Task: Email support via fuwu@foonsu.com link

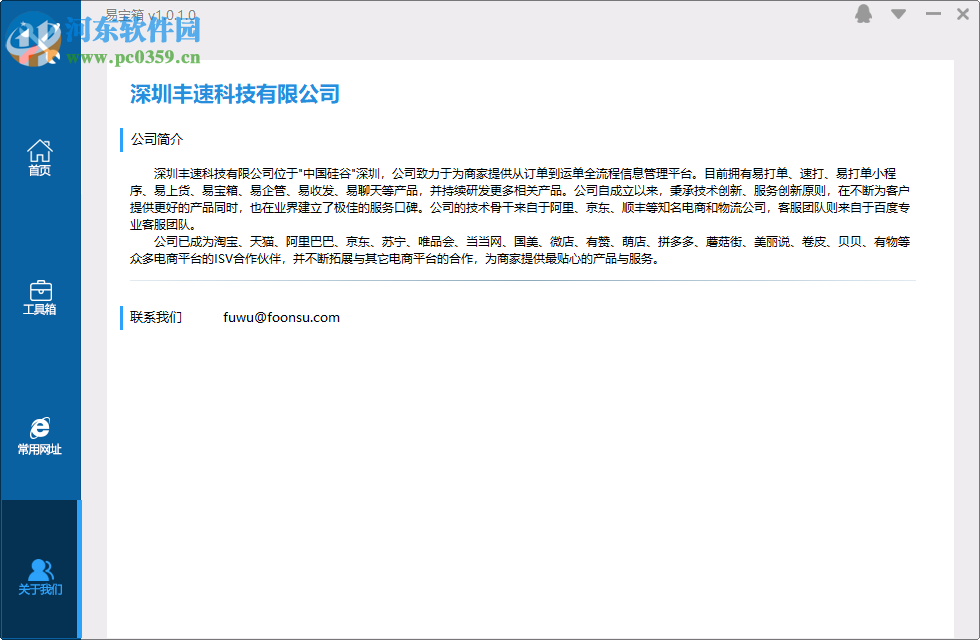Action: tap(280, 317)
